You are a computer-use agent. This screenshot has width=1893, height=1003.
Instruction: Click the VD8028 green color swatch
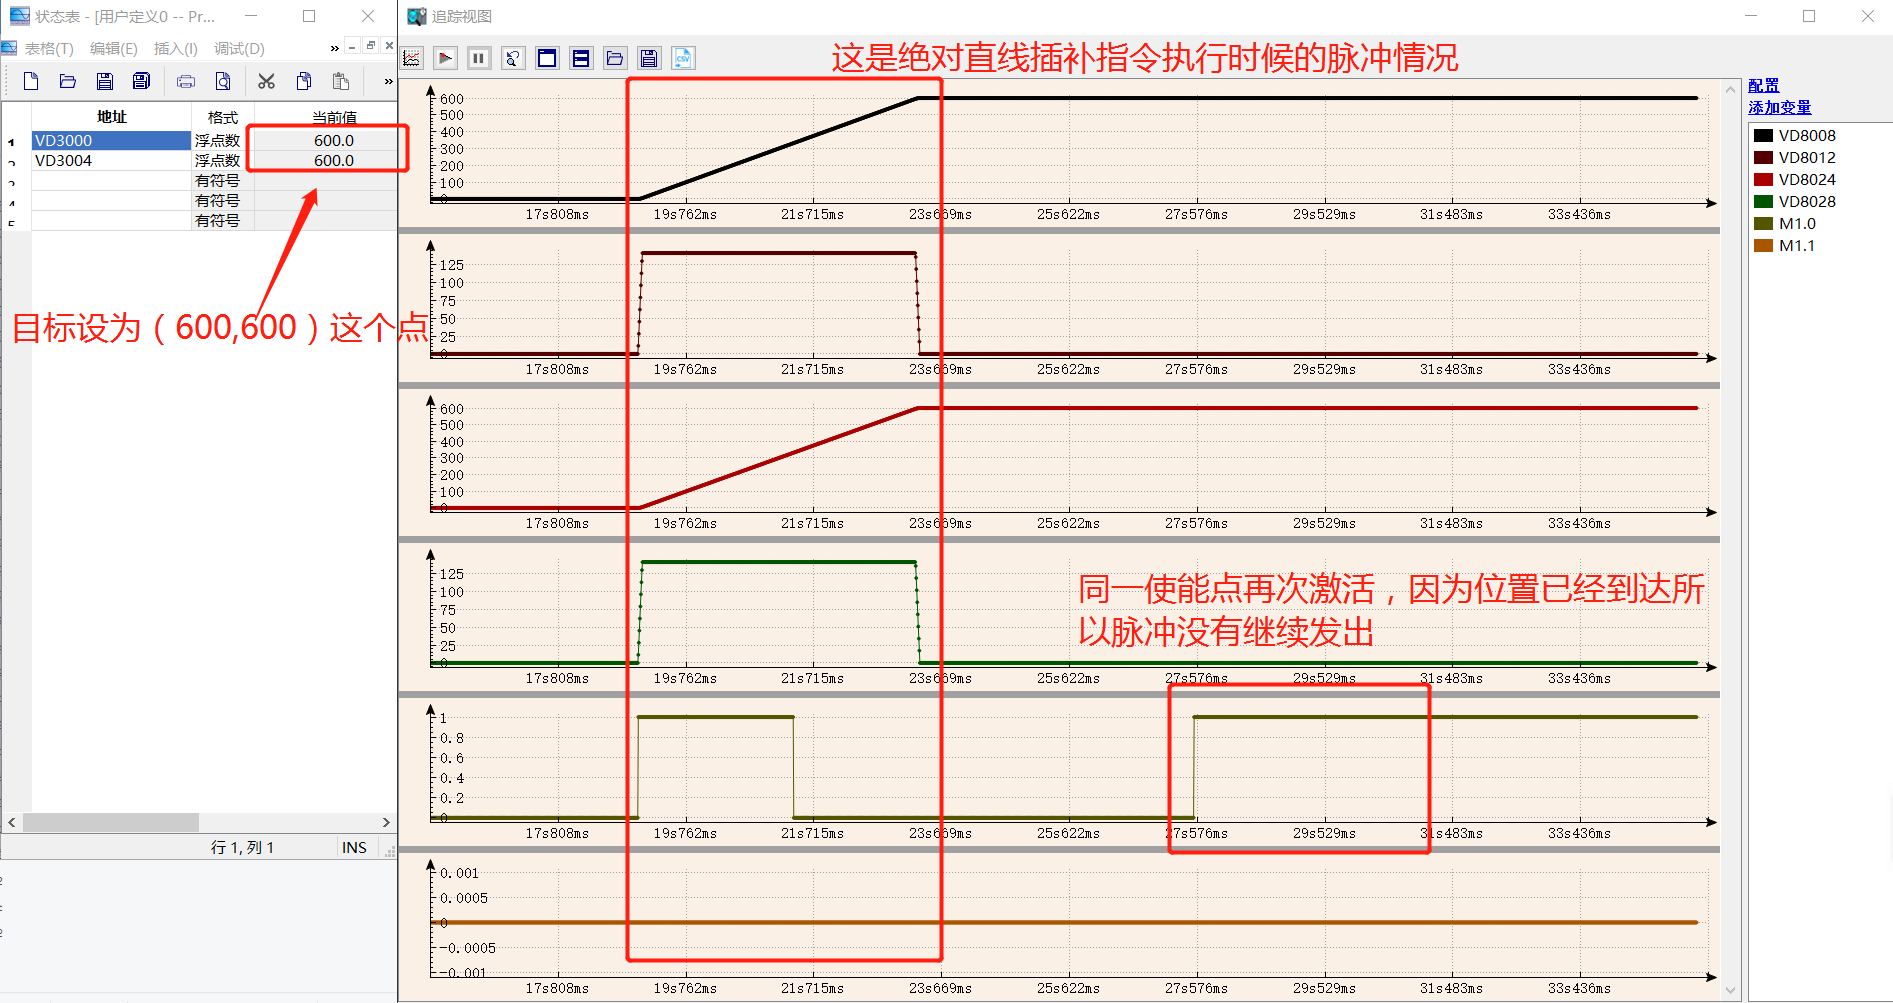1763,202
